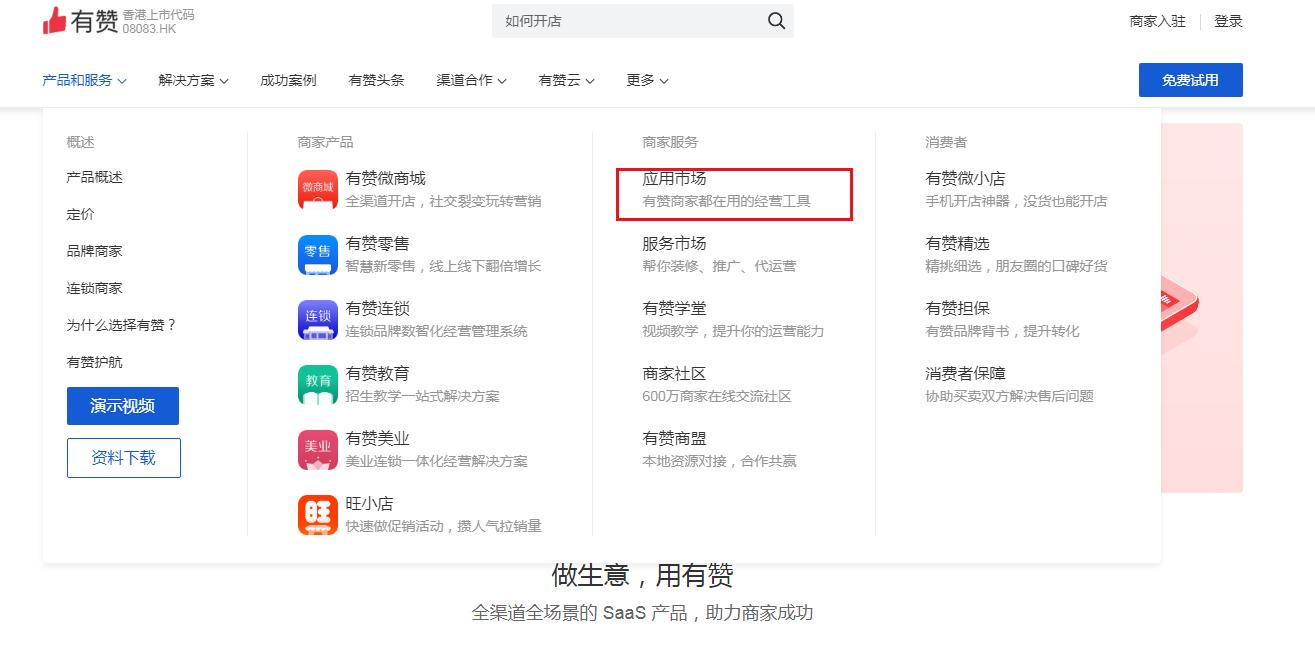Screen dimensions: 1315x653
Task: Click text 全渠道开店，社交裂变玩转营销
Action: pyautogui.click(x=443, y=201)
